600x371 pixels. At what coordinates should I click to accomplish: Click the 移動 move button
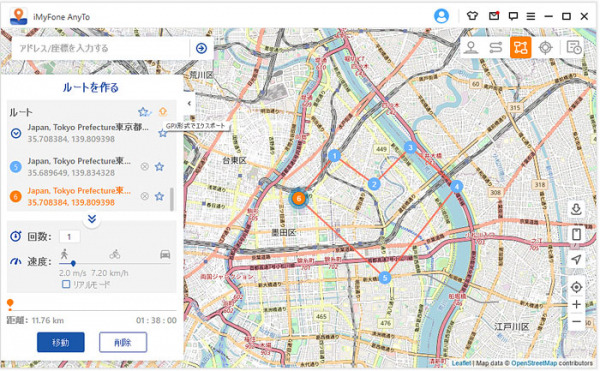click(60, 342)
